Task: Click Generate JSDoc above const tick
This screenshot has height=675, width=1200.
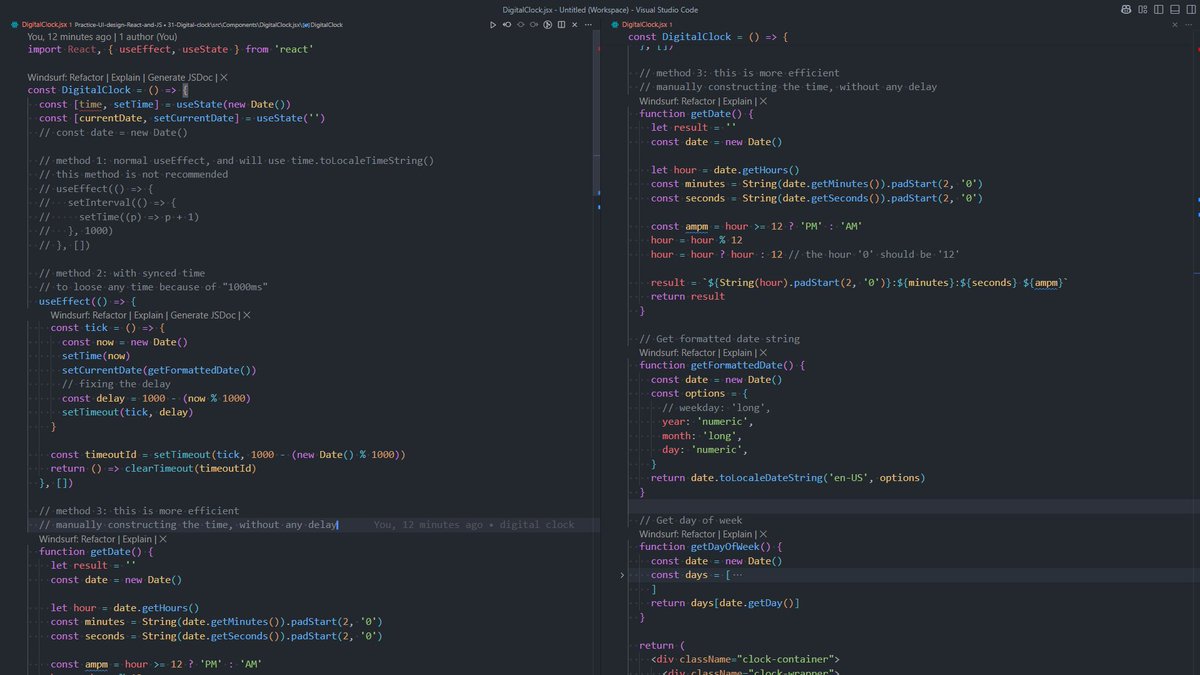Action: tap(203, 315)
